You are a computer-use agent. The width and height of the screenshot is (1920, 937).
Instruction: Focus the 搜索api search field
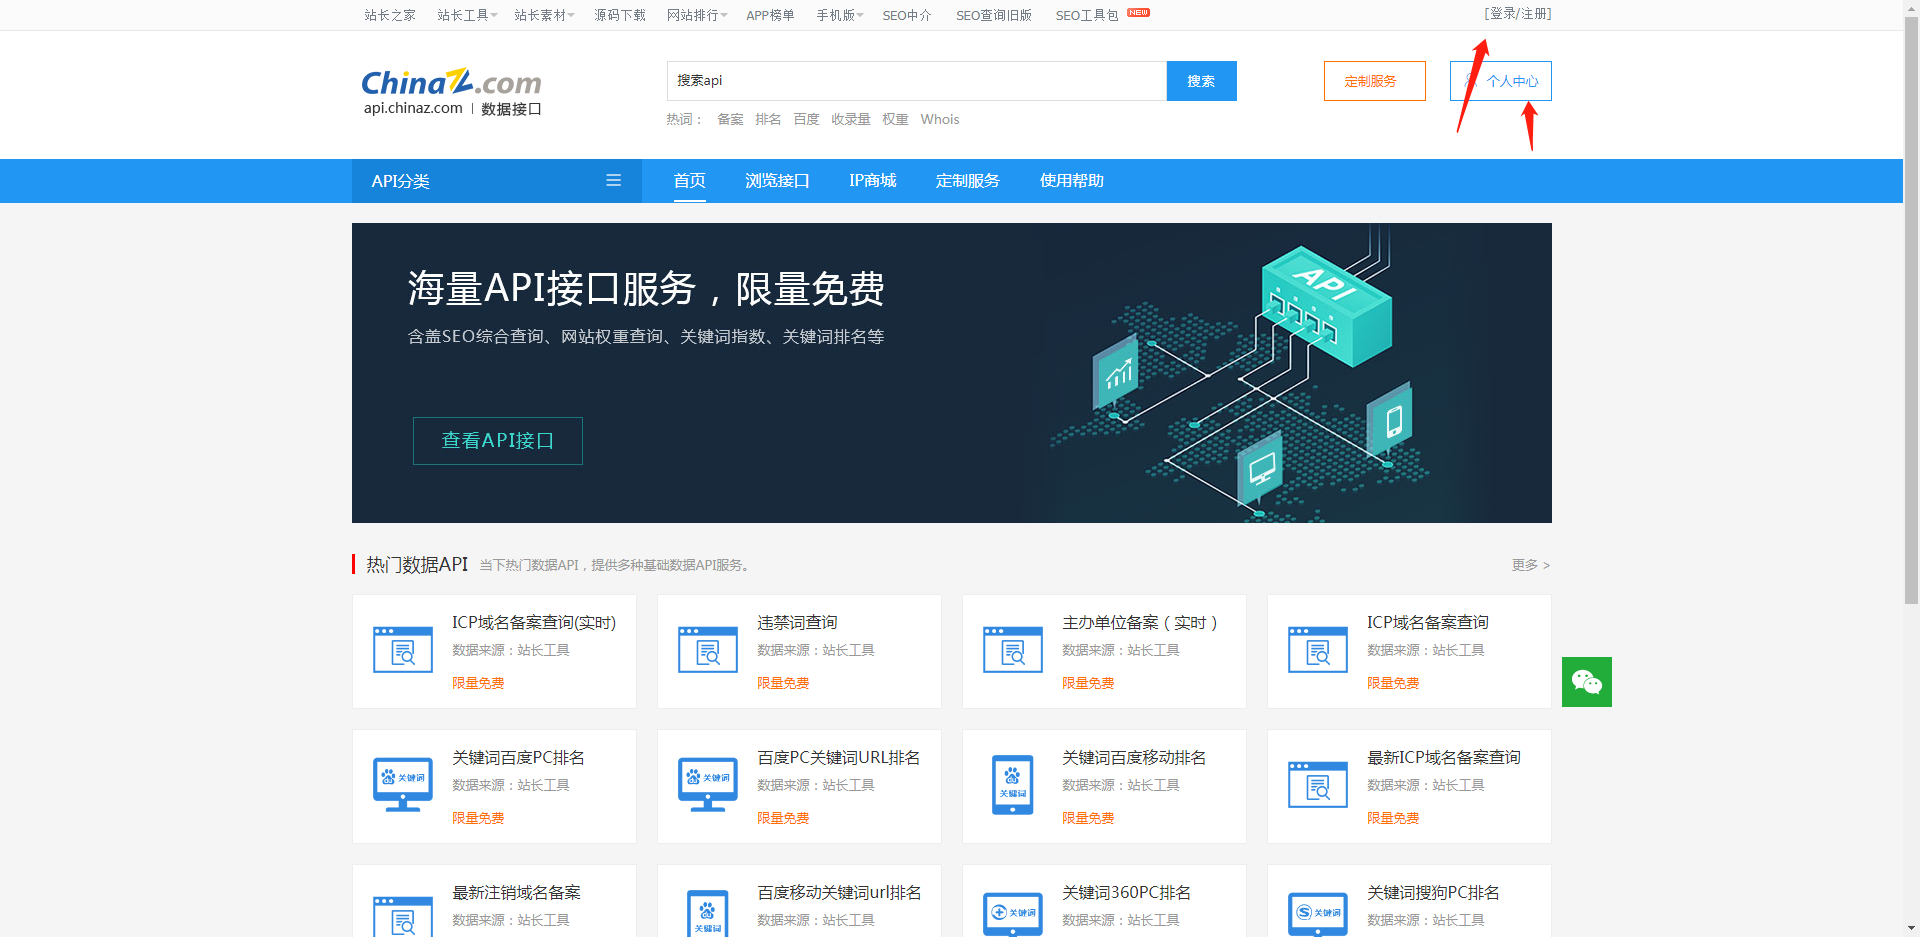click(917, 81)
